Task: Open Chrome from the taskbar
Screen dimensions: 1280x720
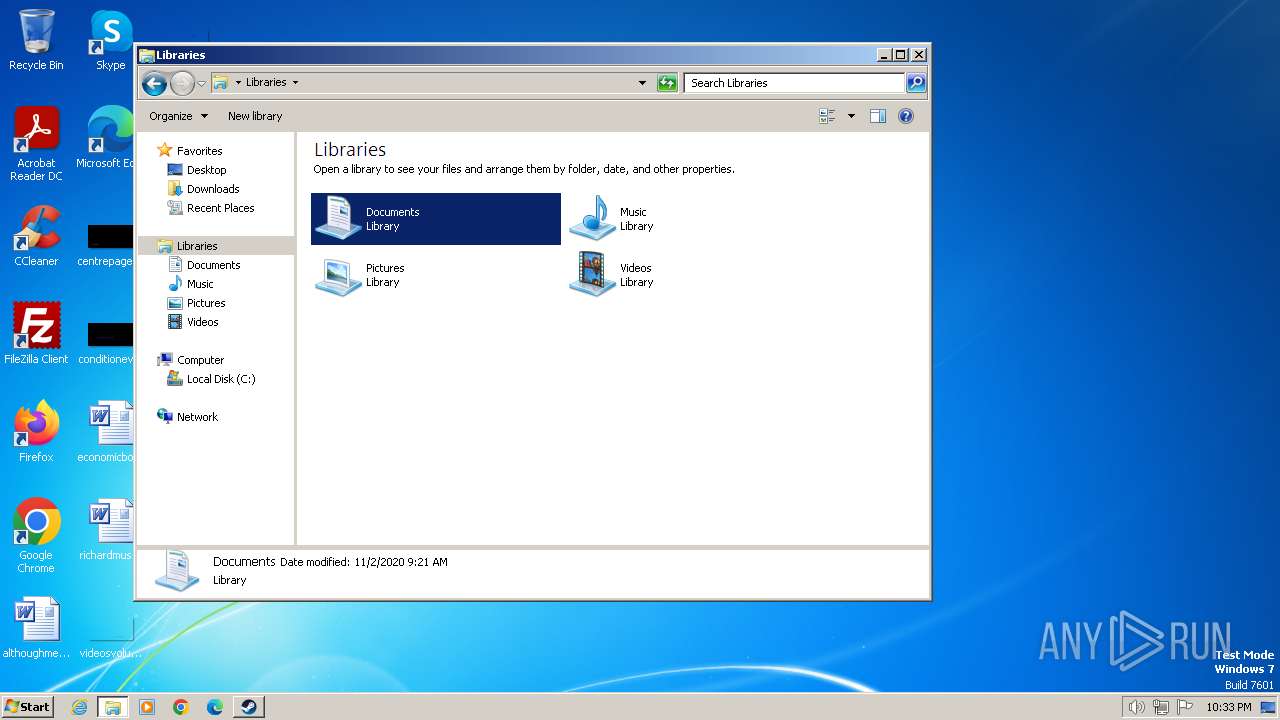Action: pyautogui.click(x=181, y=707)
